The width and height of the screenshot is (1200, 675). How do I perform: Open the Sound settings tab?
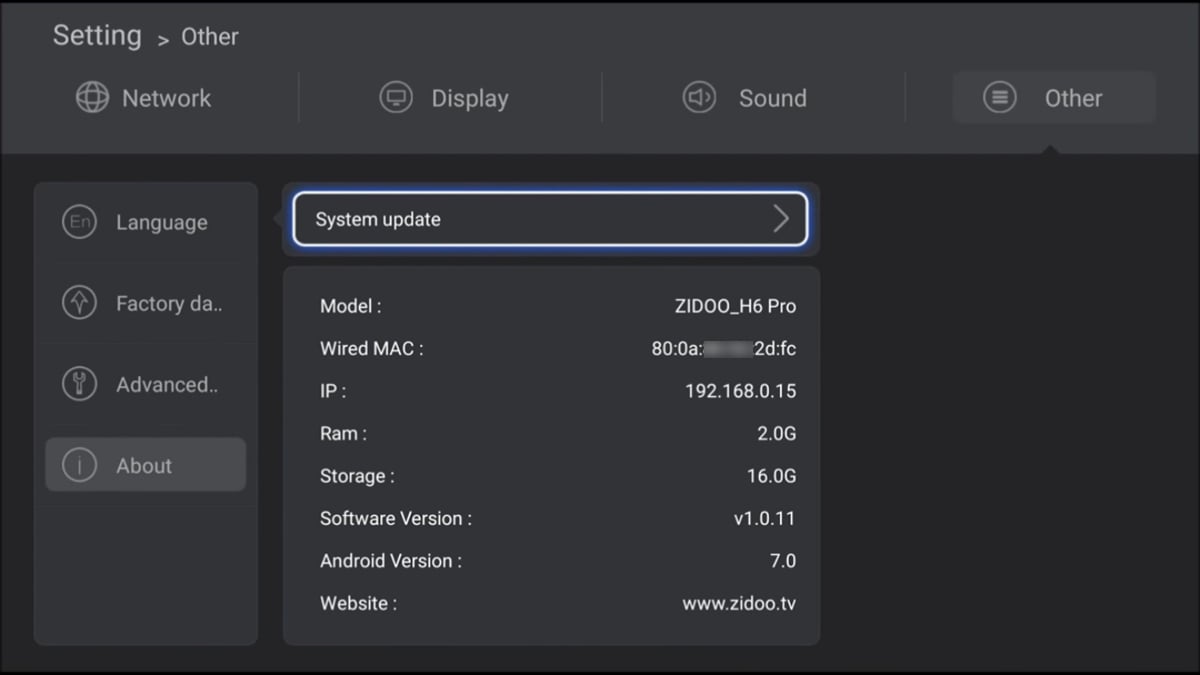pos(744,97)
